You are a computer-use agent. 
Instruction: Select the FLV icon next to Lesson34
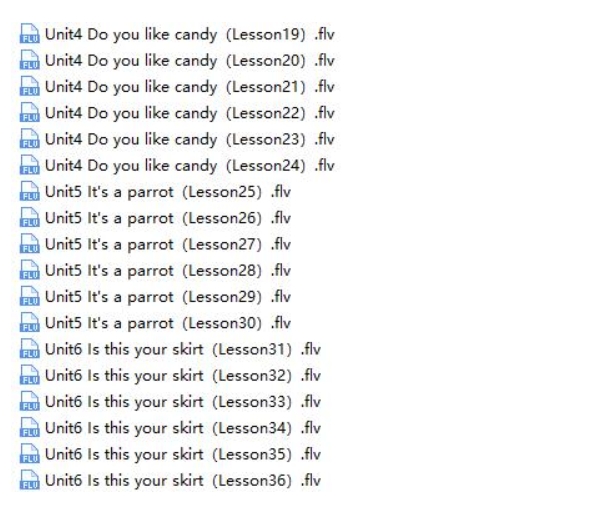tap(27, 426)
